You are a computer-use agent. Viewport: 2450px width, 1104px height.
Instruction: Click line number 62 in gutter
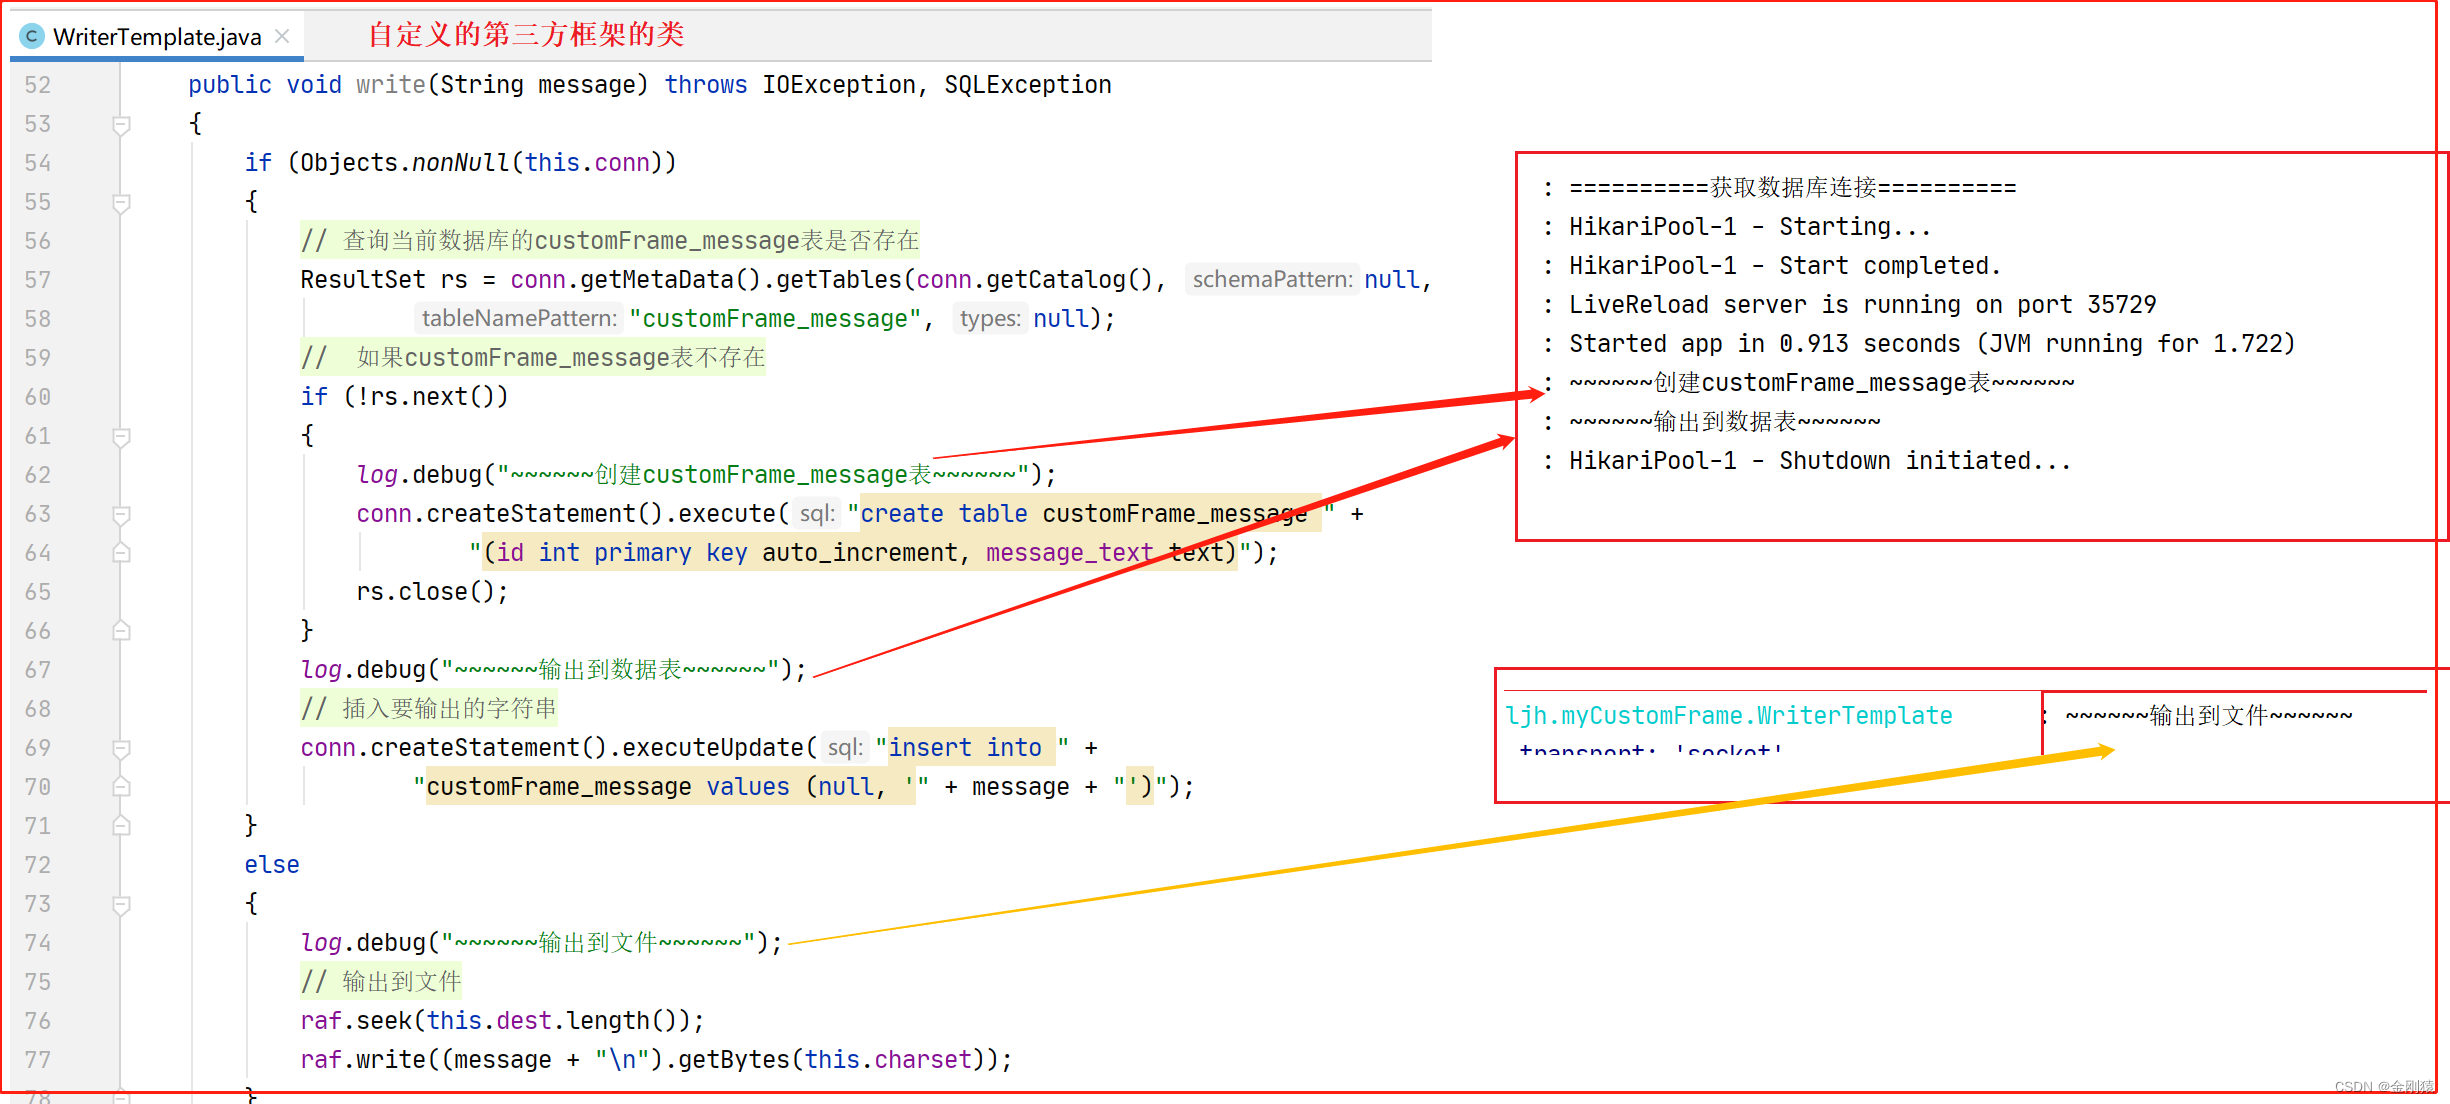38,475
